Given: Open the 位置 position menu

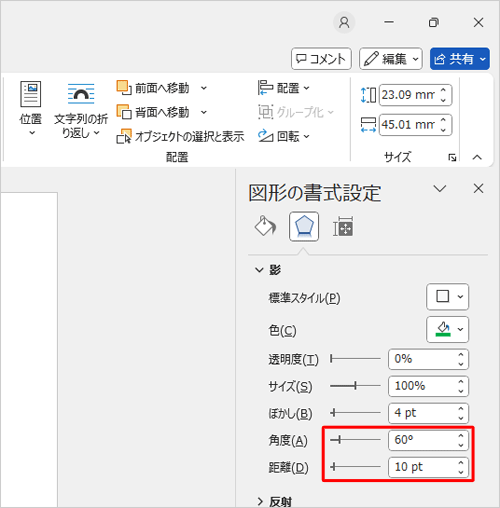Looking at the screenshot, I should point(31,109).
